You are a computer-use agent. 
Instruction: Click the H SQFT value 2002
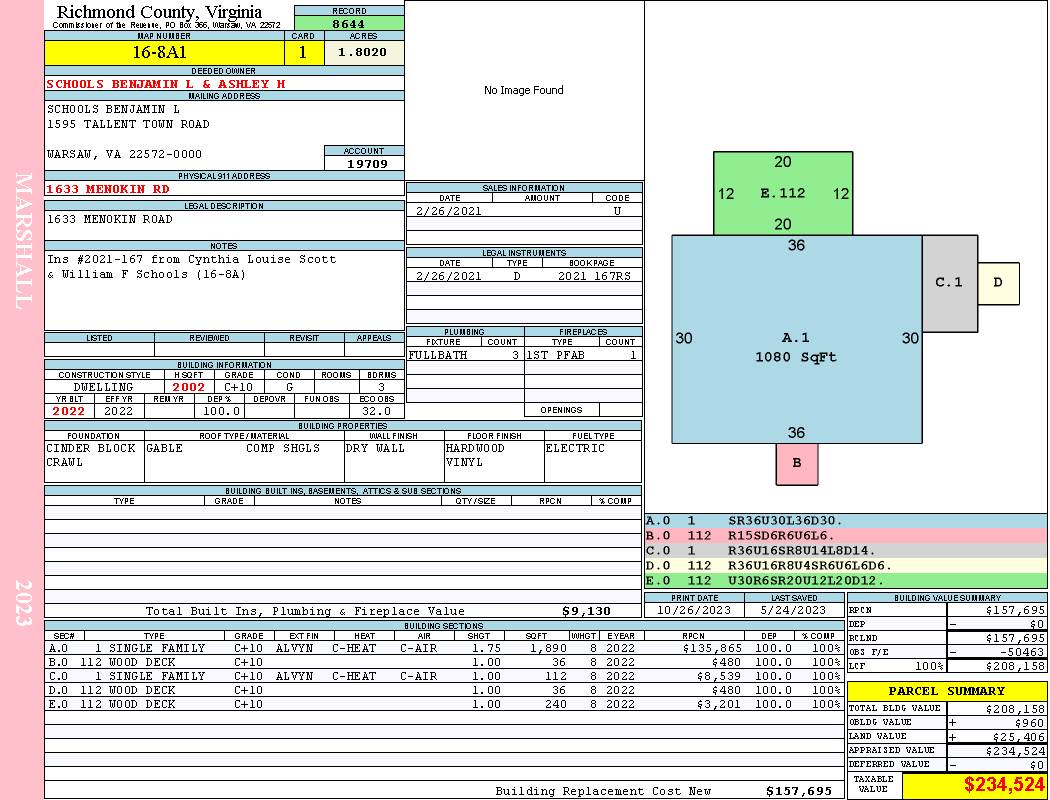point(189,387)
